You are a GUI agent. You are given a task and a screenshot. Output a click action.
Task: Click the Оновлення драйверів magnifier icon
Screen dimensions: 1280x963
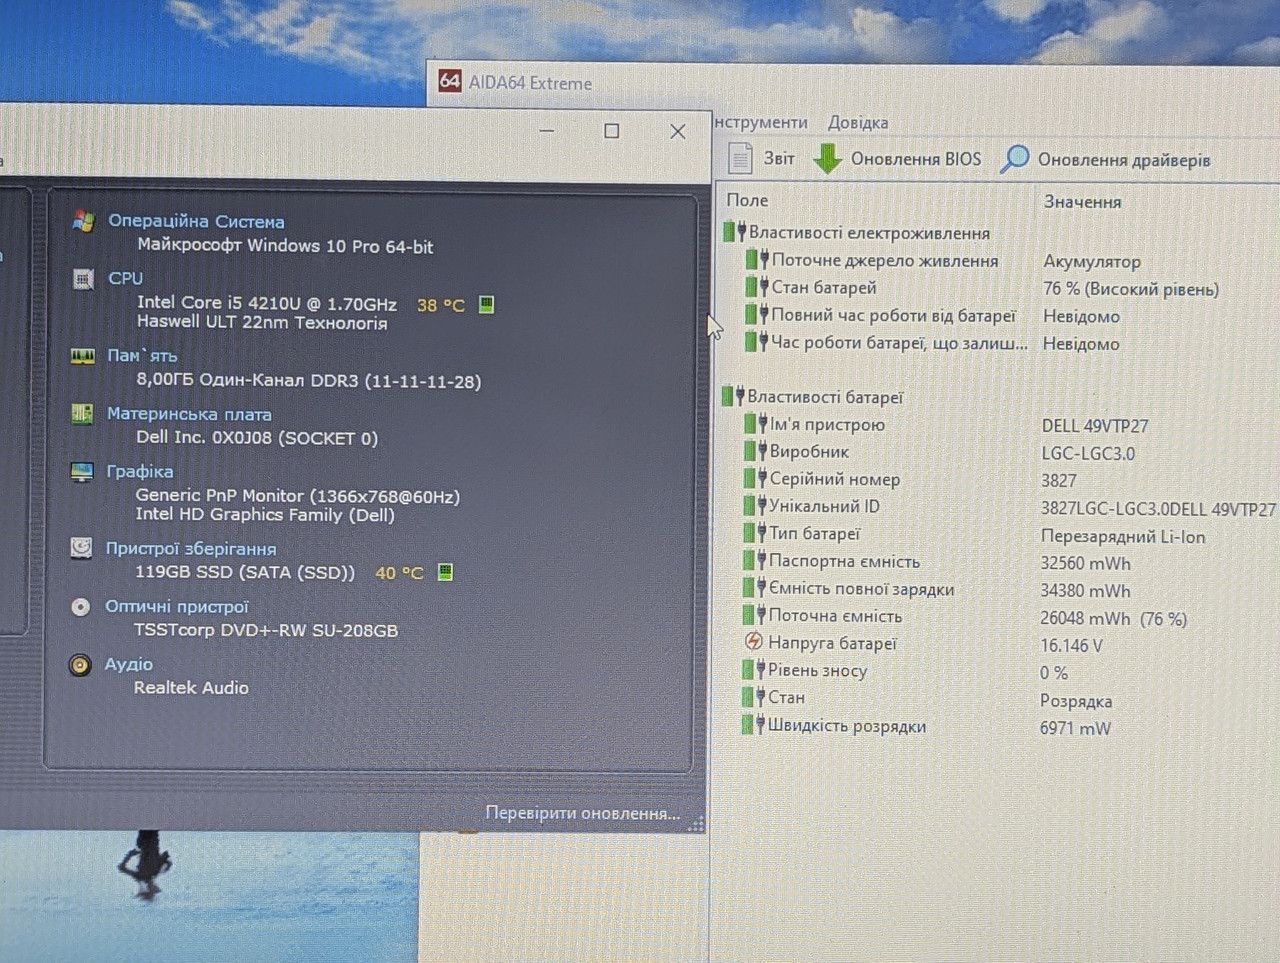click(x=1014, y=159)
